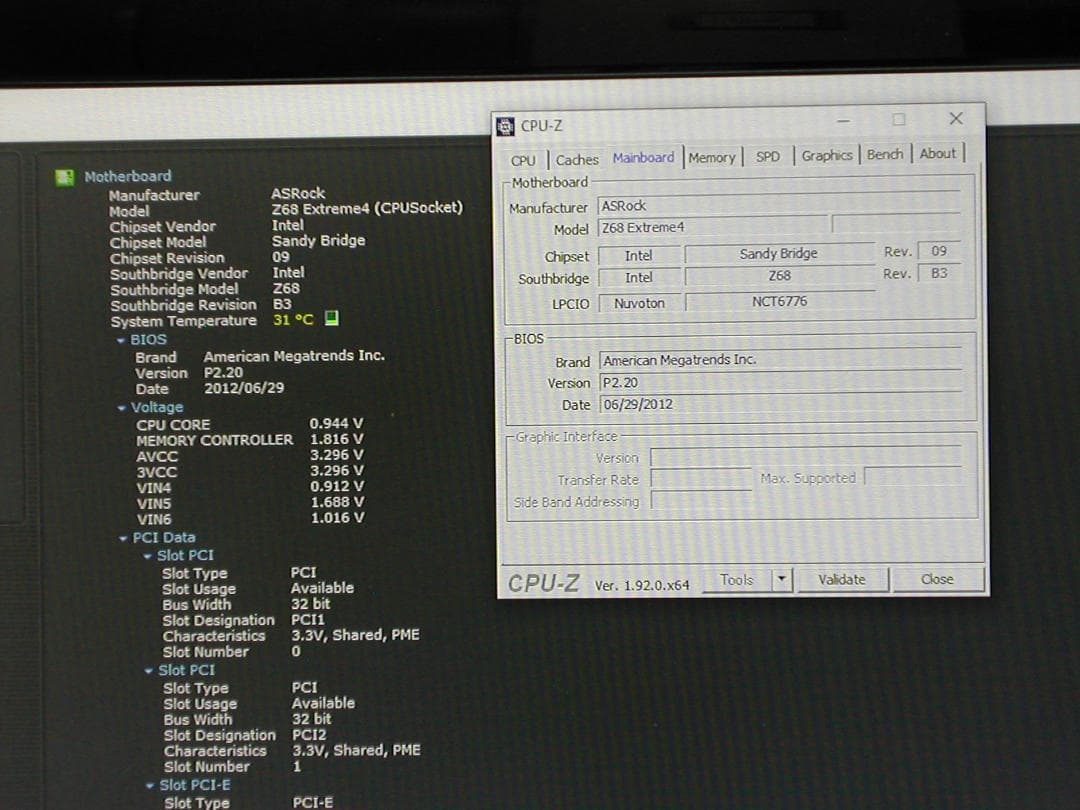Screen dimensions: 1080x810
Task: Collapse the first Slot PCI entry
Action: (150, 554)
